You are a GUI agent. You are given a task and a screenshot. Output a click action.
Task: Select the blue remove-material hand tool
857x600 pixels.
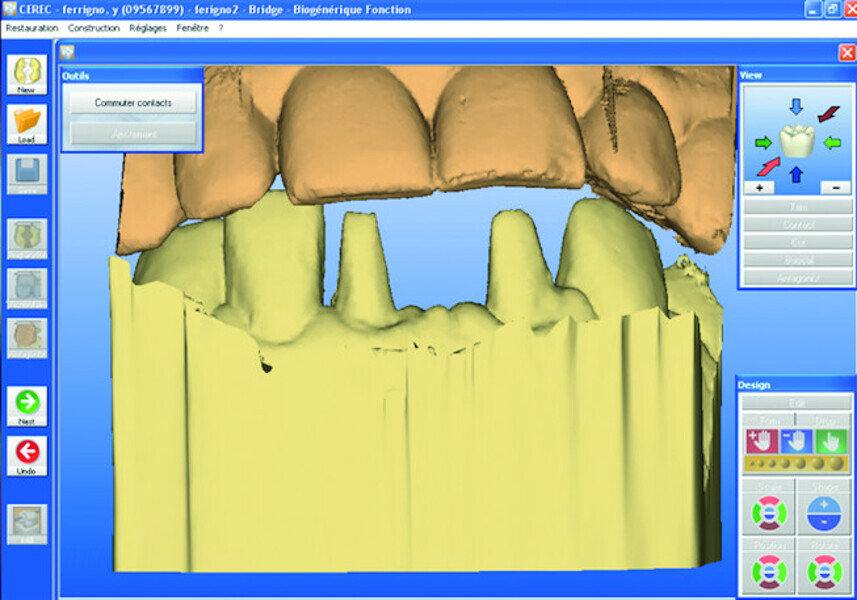797,441
